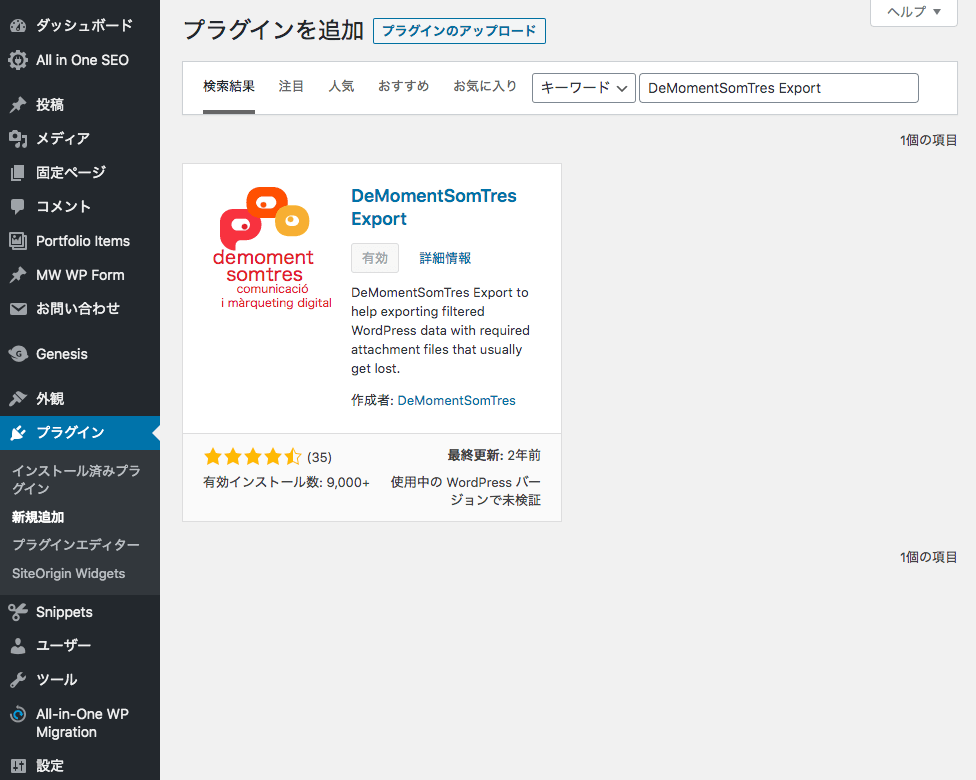Click the sliders icon beside 設定
The image size is (976, 780).
pos(18,766)
